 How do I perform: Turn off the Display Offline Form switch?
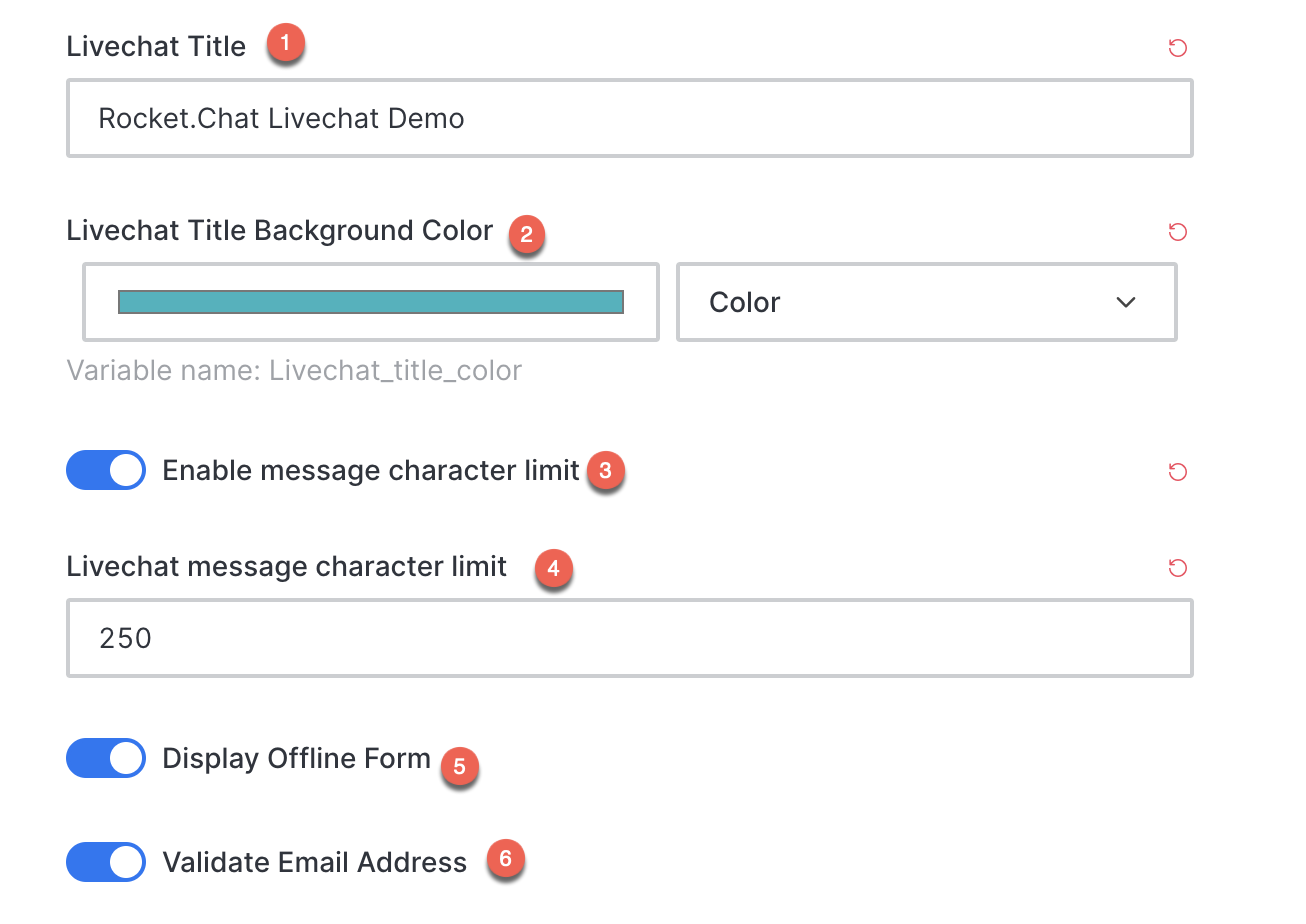coord(106,758)
